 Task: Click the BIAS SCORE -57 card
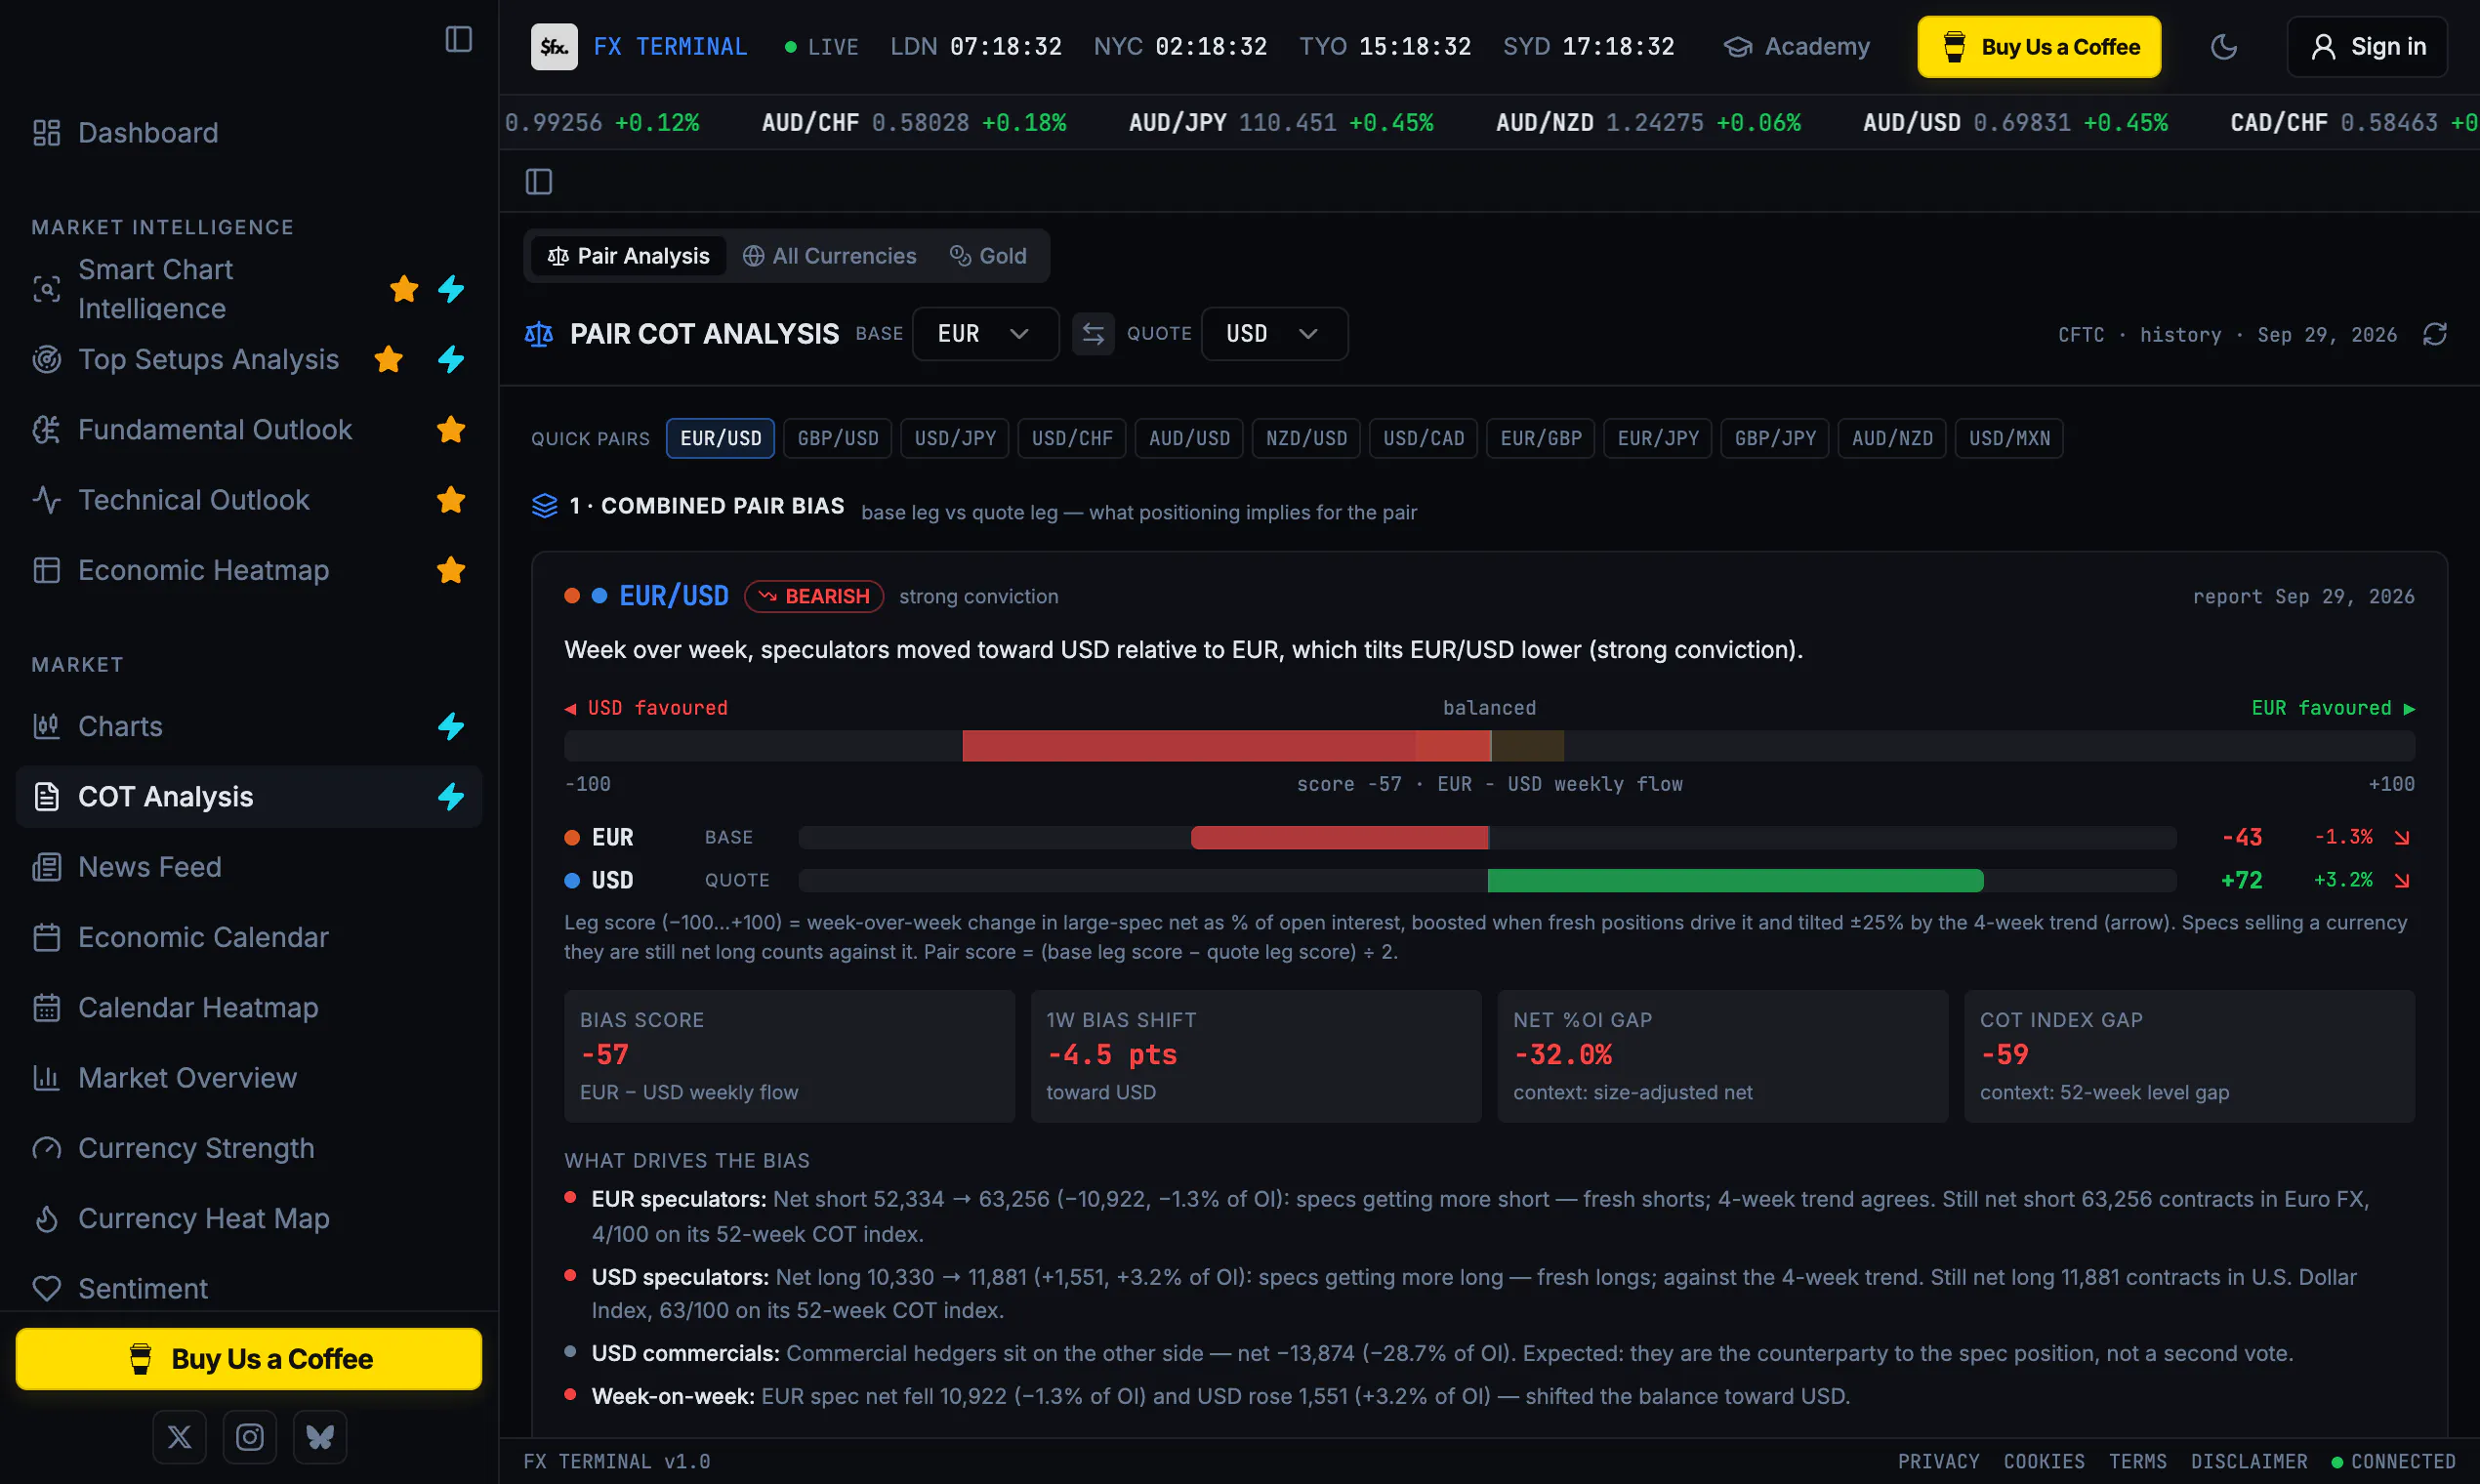789,1056
